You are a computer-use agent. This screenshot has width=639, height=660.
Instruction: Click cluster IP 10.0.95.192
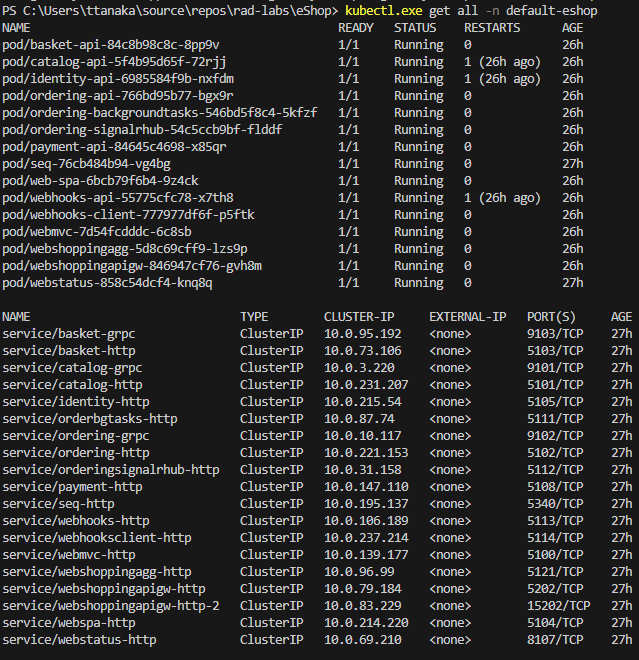[362, 334]
